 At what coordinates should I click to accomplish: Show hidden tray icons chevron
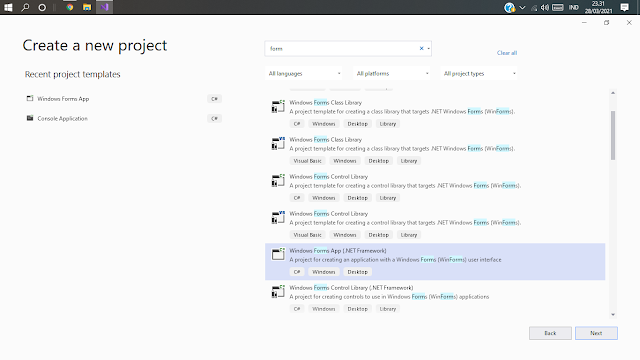[x=522, y=7]
